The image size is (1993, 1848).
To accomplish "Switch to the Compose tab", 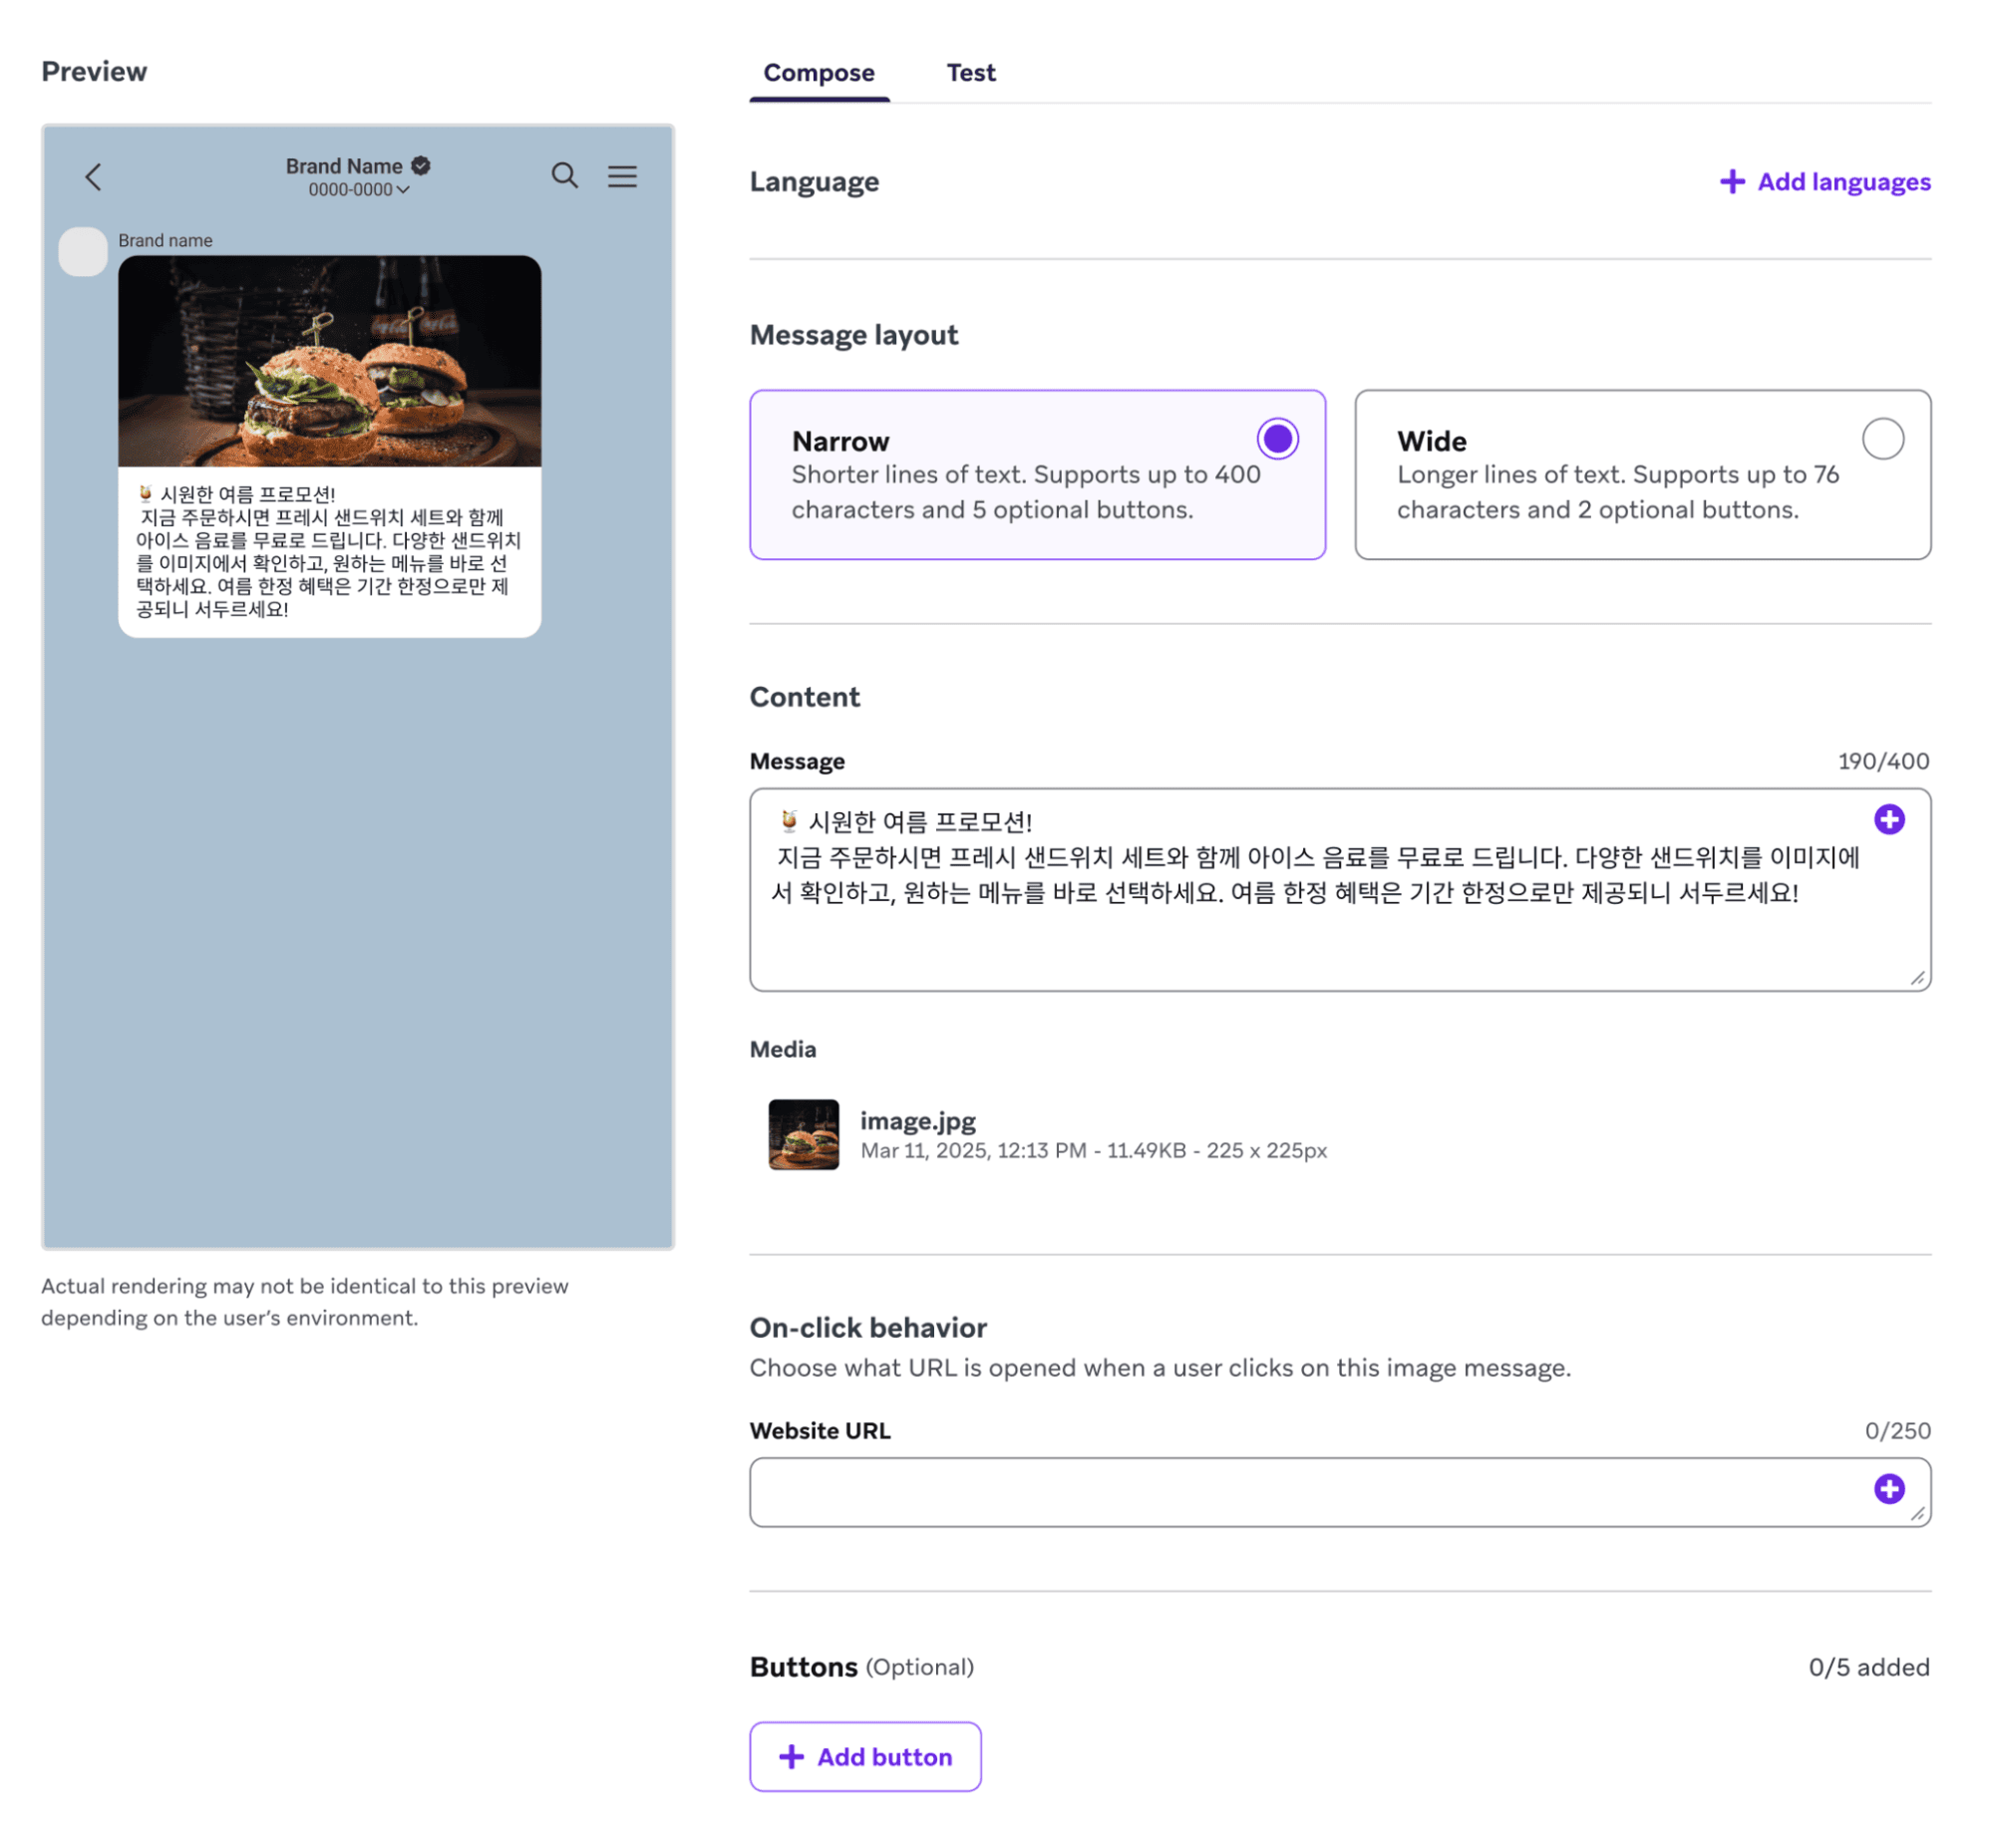I will (x=818, y=72).
